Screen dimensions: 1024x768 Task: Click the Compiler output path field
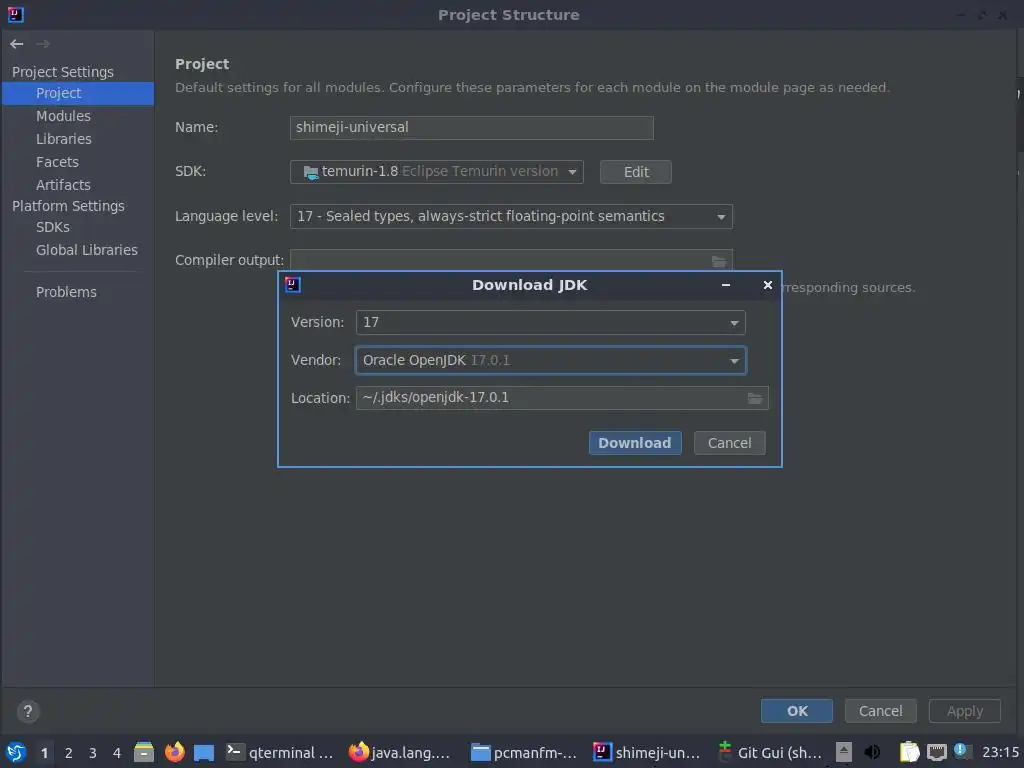pyautogui.click(x=498, y=260)
